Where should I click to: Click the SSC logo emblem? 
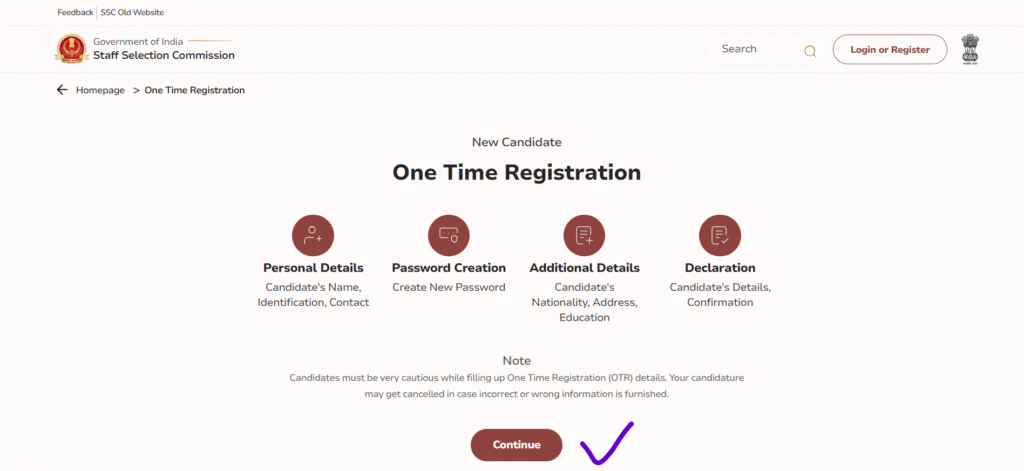click(x=71, y=49)
